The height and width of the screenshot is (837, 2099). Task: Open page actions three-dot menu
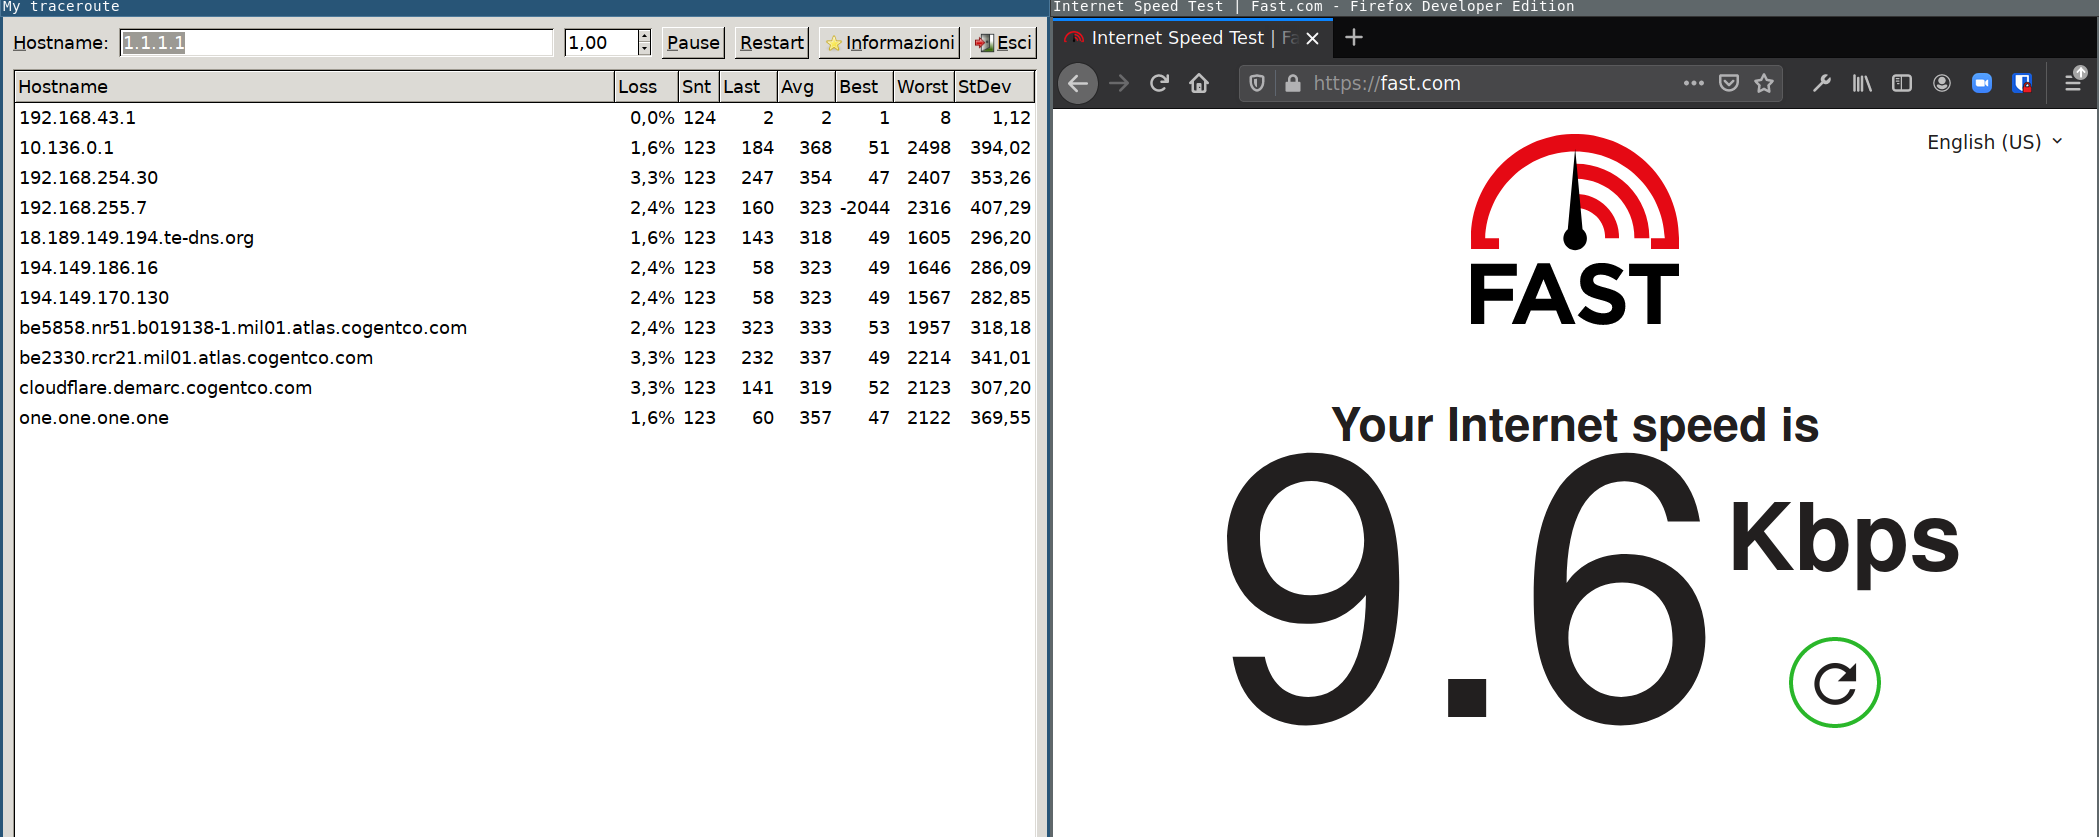[1693, 83]
